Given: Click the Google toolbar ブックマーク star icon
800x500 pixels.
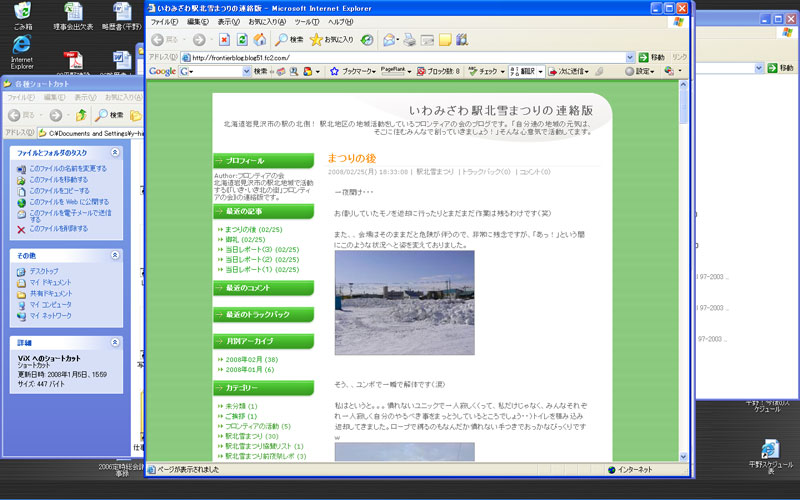Looking at the screenshot, I should click(334, 71).
